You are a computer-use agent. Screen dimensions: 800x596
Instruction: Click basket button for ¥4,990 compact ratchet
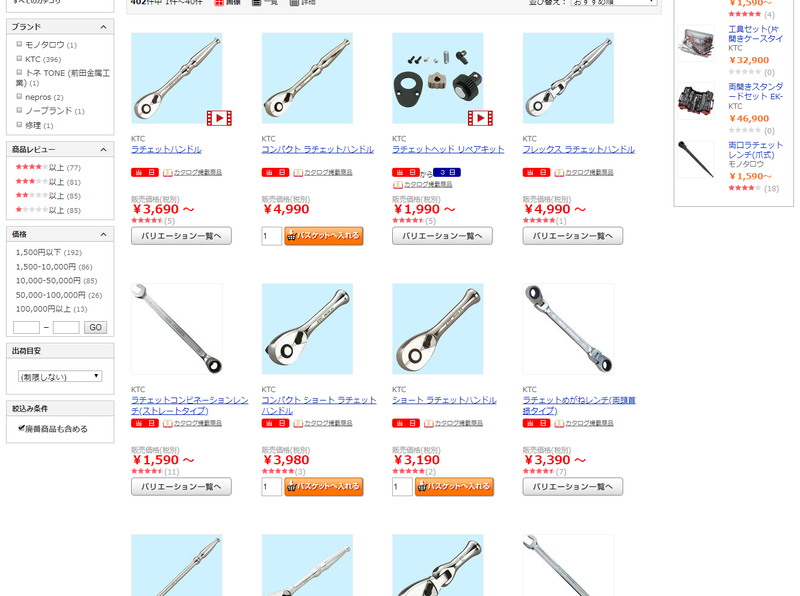click(x=324, y=236)
